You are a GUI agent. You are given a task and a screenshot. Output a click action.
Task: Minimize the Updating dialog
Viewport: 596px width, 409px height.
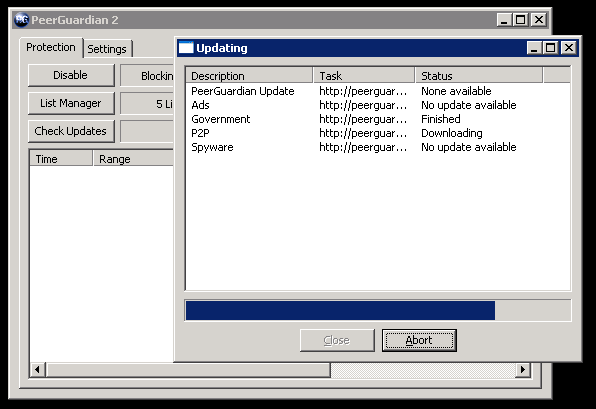click(534, 48)
